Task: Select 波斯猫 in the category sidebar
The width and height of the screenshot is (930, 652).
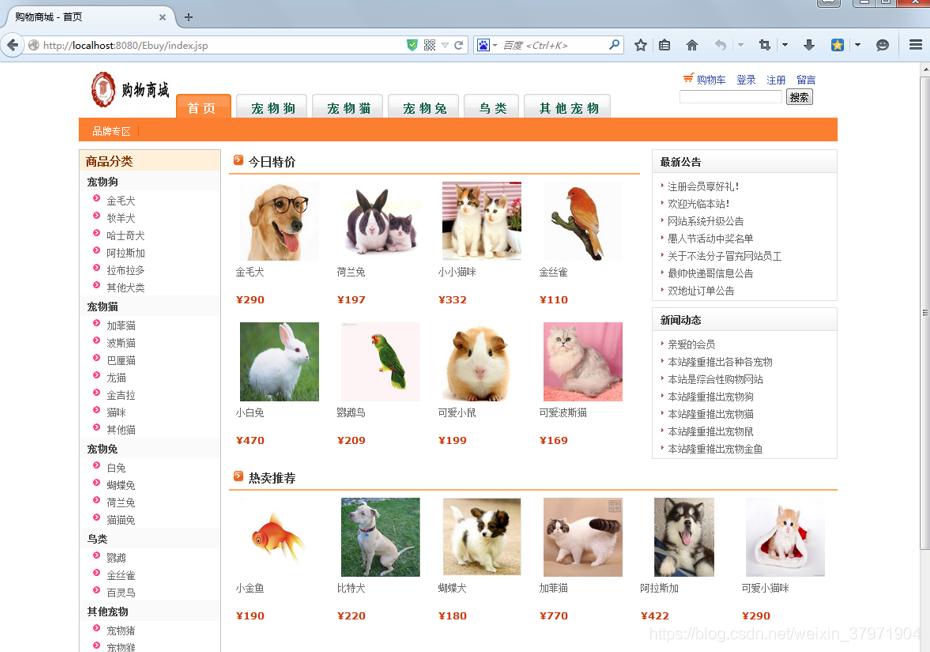Action: pos(120,343)
